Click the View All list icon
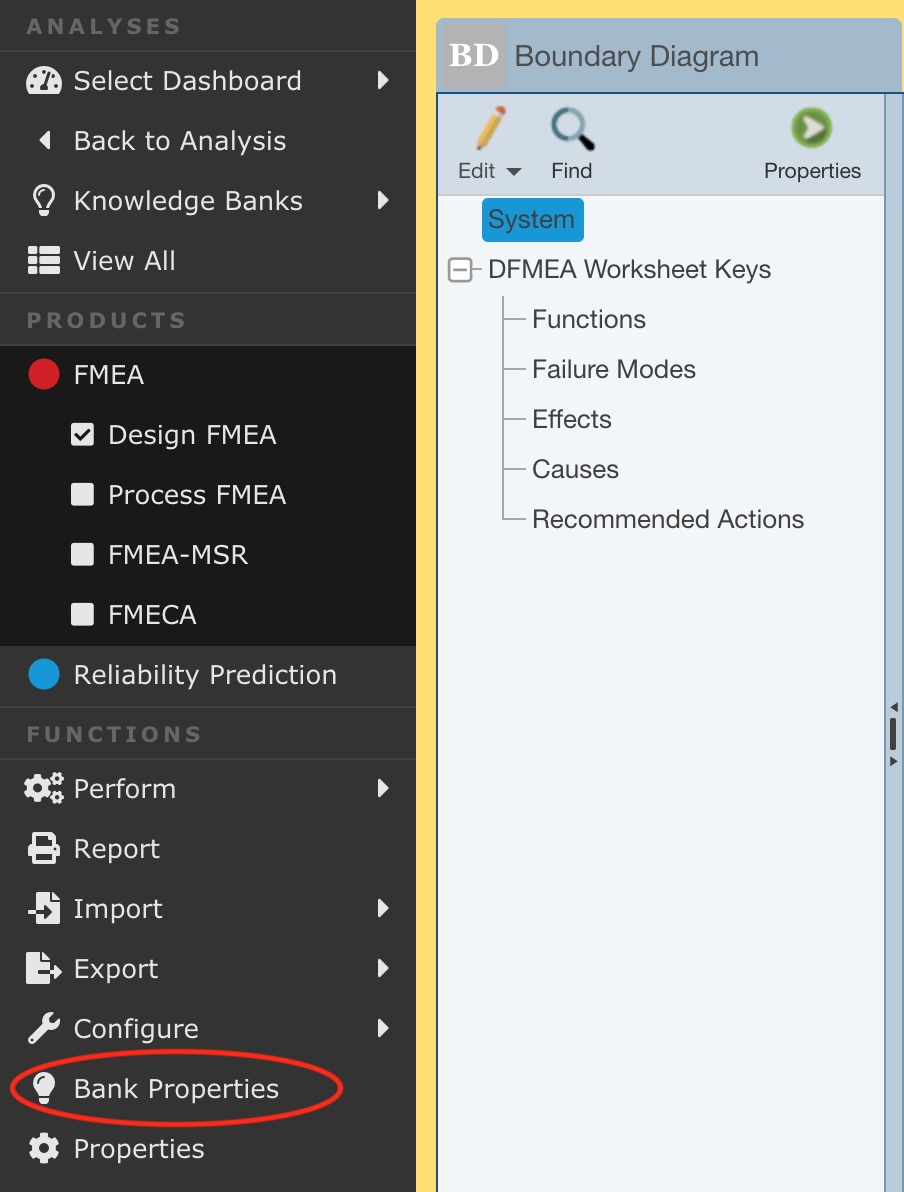Image resolution: width=904 pixels, height=1192 pixels. [x=44, y=260]
